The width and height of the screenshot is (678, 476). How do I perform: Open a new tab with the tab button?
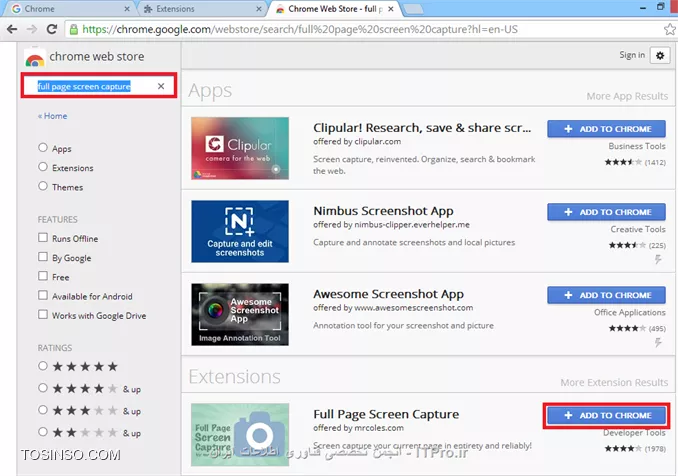point(413,9)
